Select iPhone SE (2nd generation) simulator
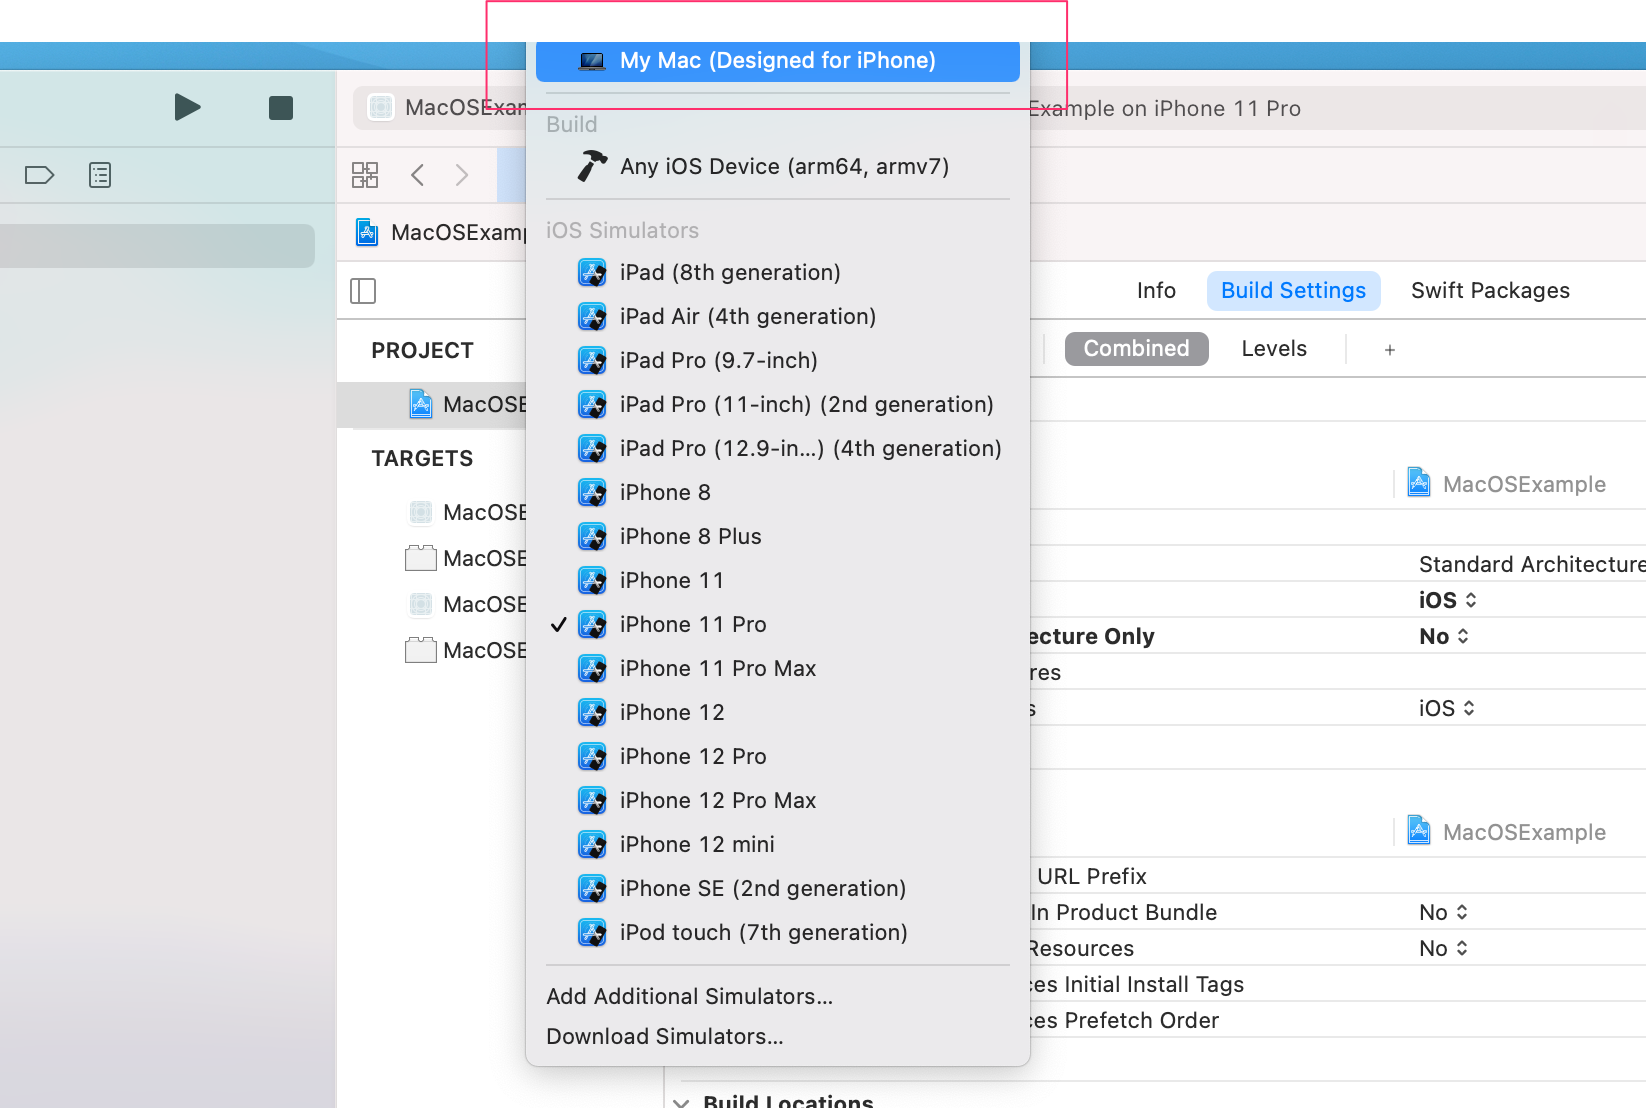The width and height of the screenshot is (1646, 1108). [x=778, y=888]
